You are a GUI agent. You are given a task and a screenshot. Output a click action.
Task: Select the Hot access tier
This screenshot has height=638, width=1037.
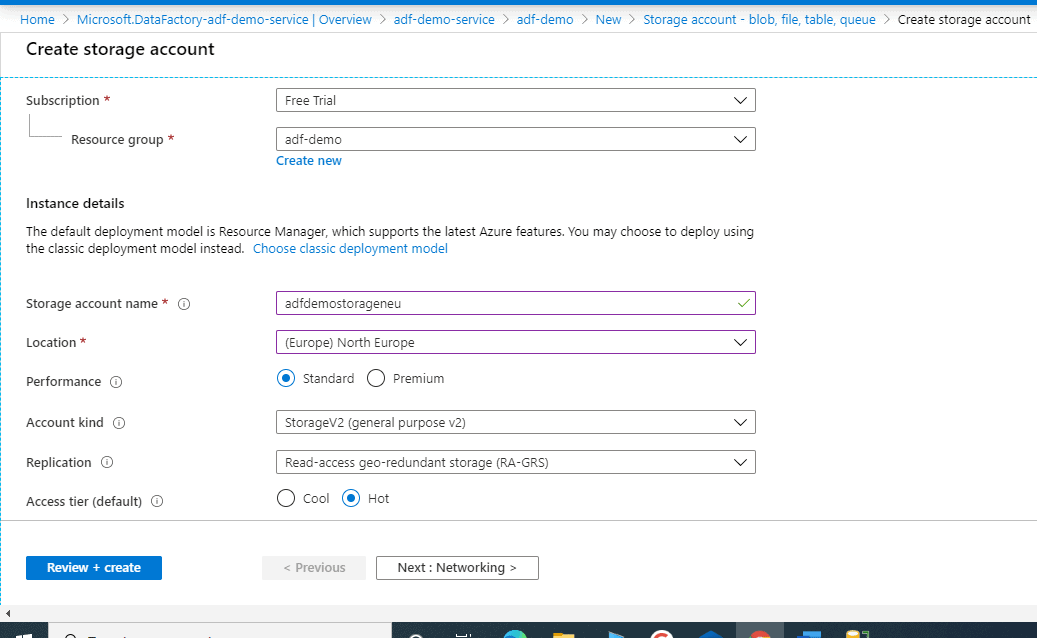coord(351,498)
